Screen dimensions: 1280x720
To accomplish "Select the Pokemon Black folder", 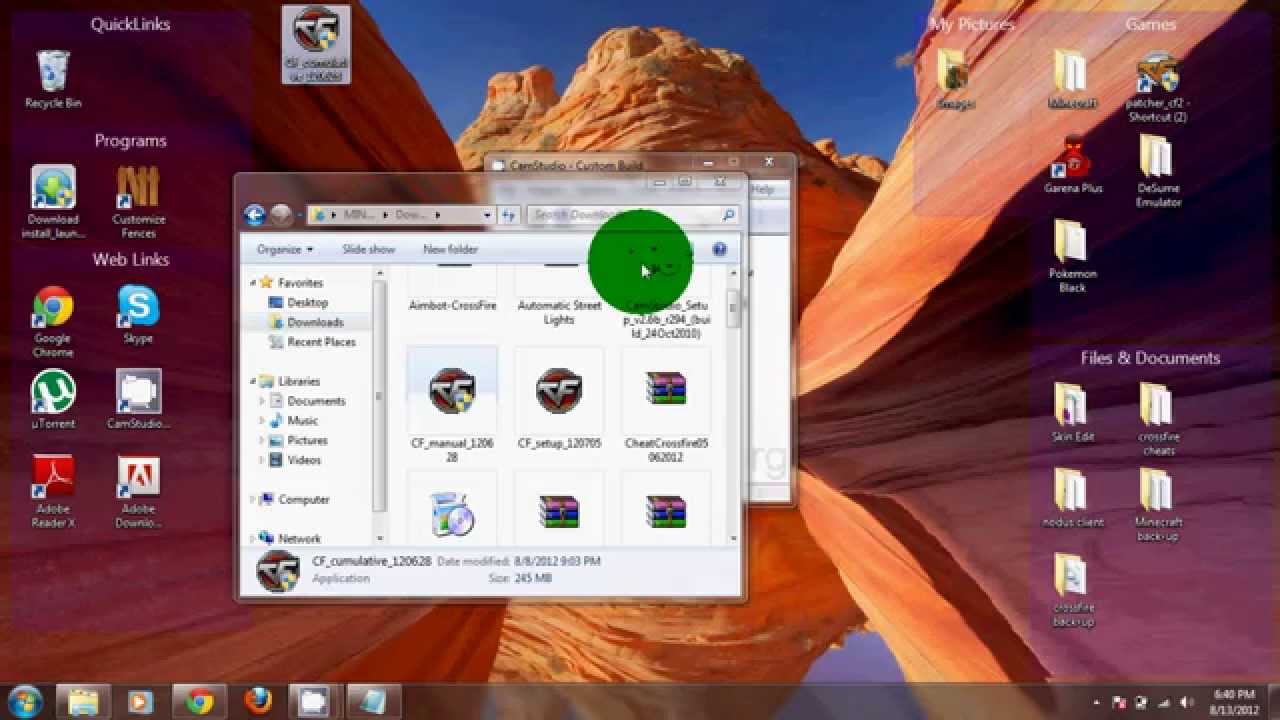I will tap(1072, 256).
